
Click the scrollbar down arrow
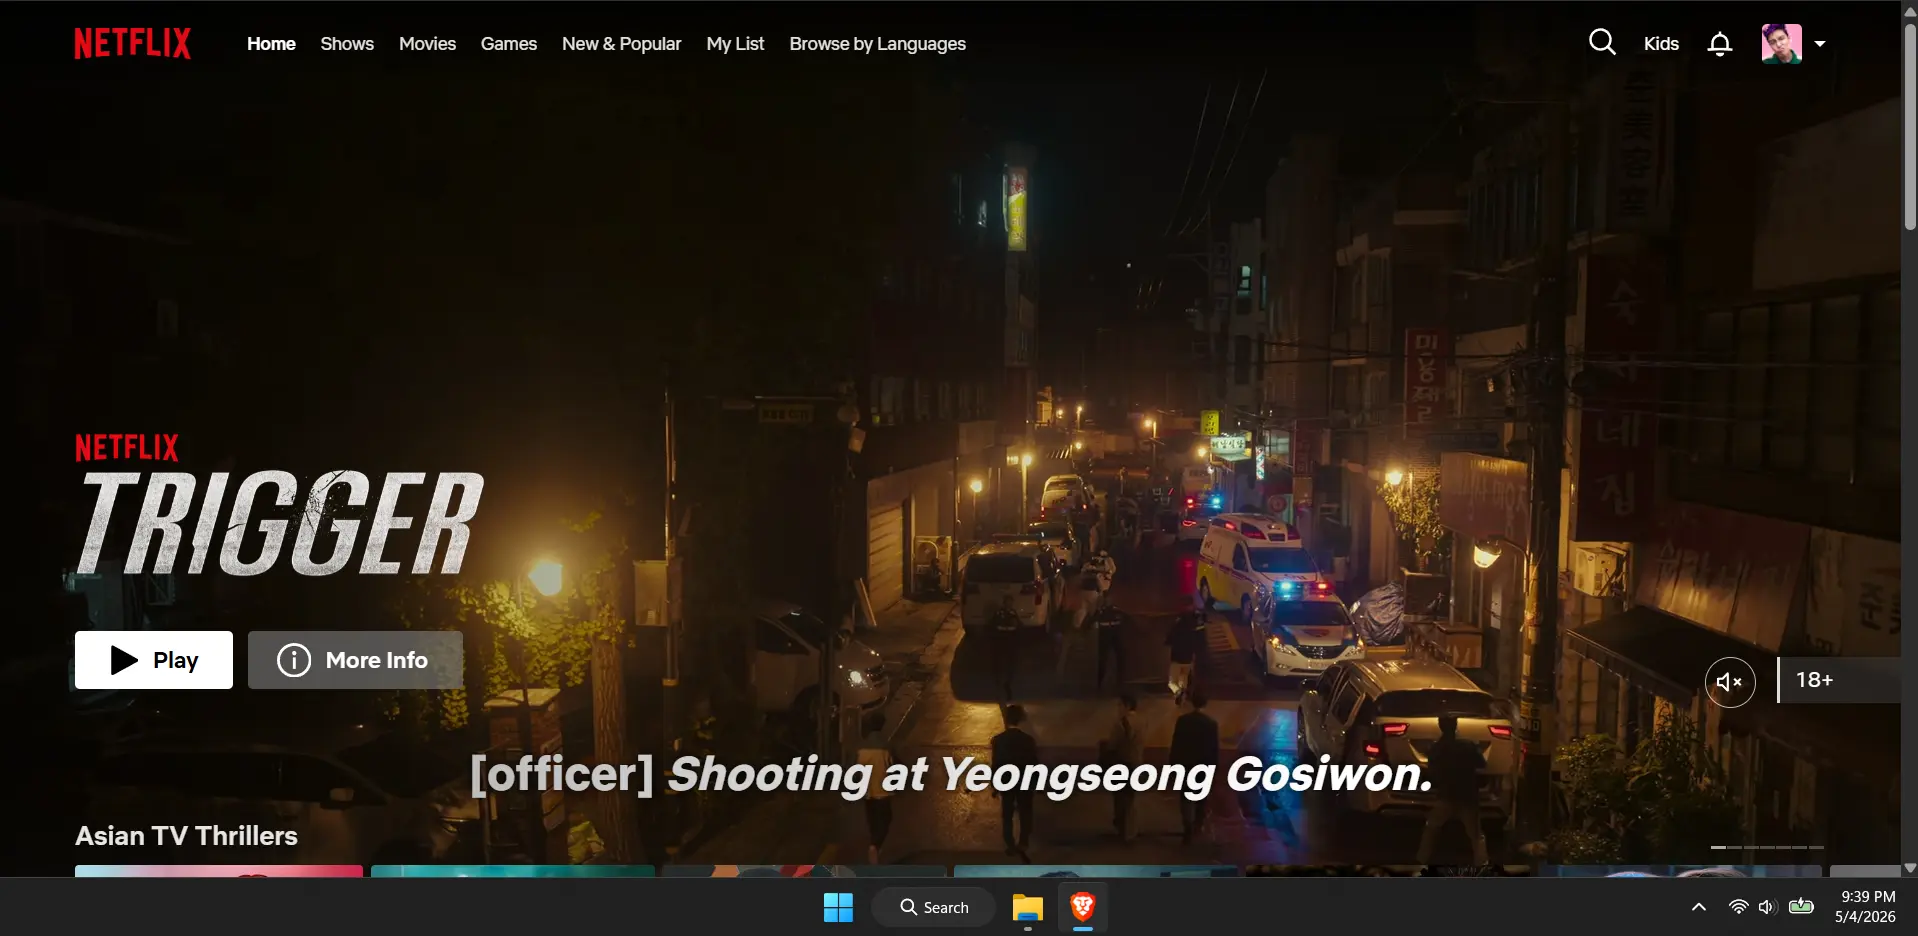pyautogui.click(x=1910, y=868)
